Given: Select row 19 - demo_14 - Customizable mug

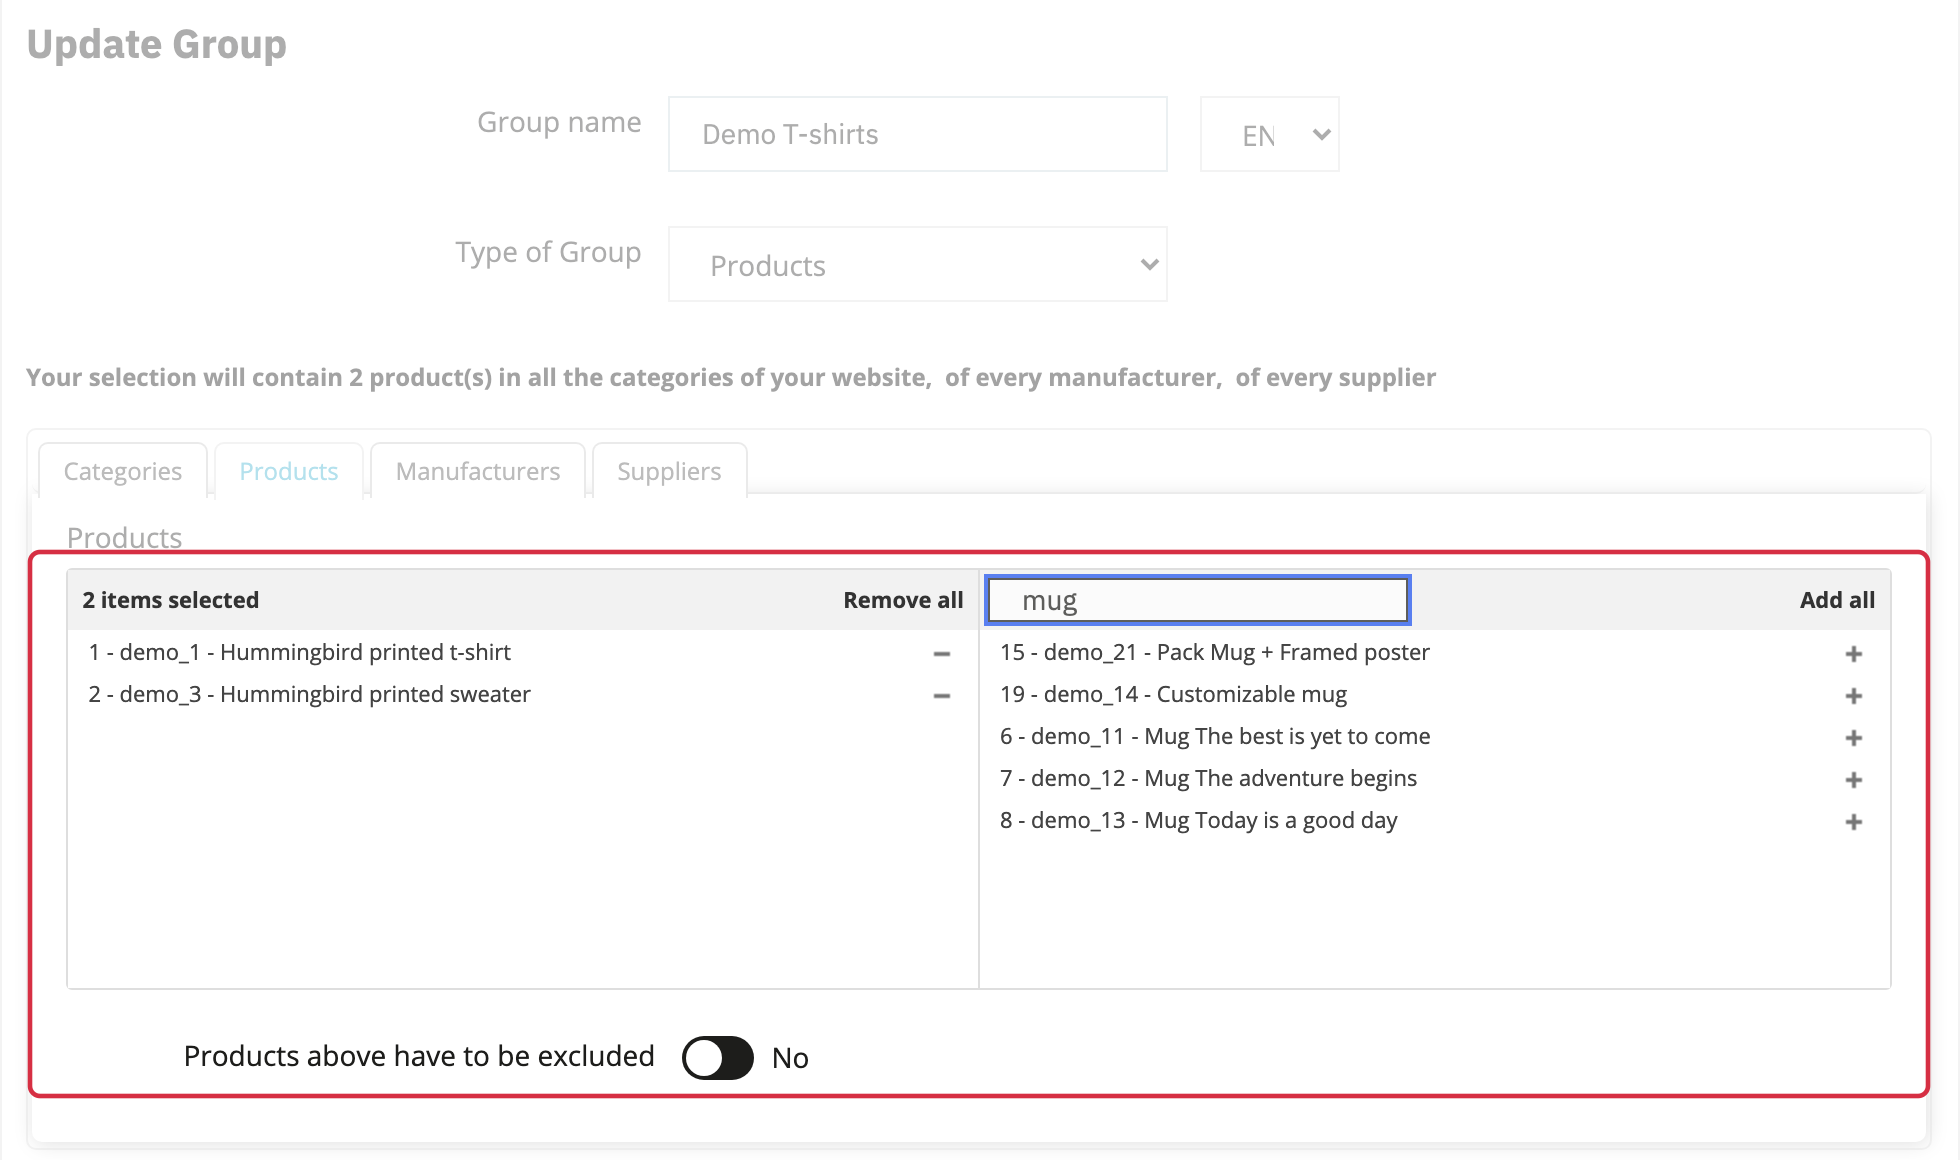Looking at the screenshot, I should click(x=1435, y=694).
